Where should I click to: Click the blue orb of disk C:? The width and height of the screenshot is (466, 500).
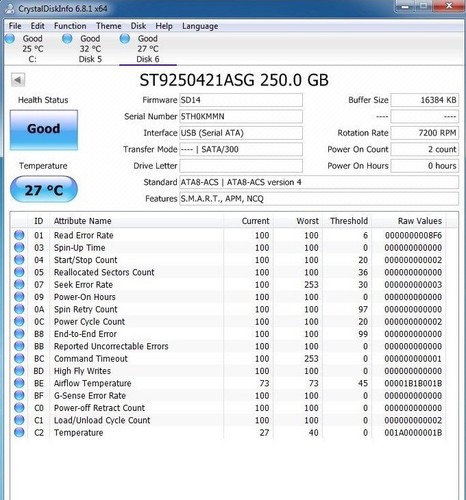pyautogui.click(x=10, y=39)
